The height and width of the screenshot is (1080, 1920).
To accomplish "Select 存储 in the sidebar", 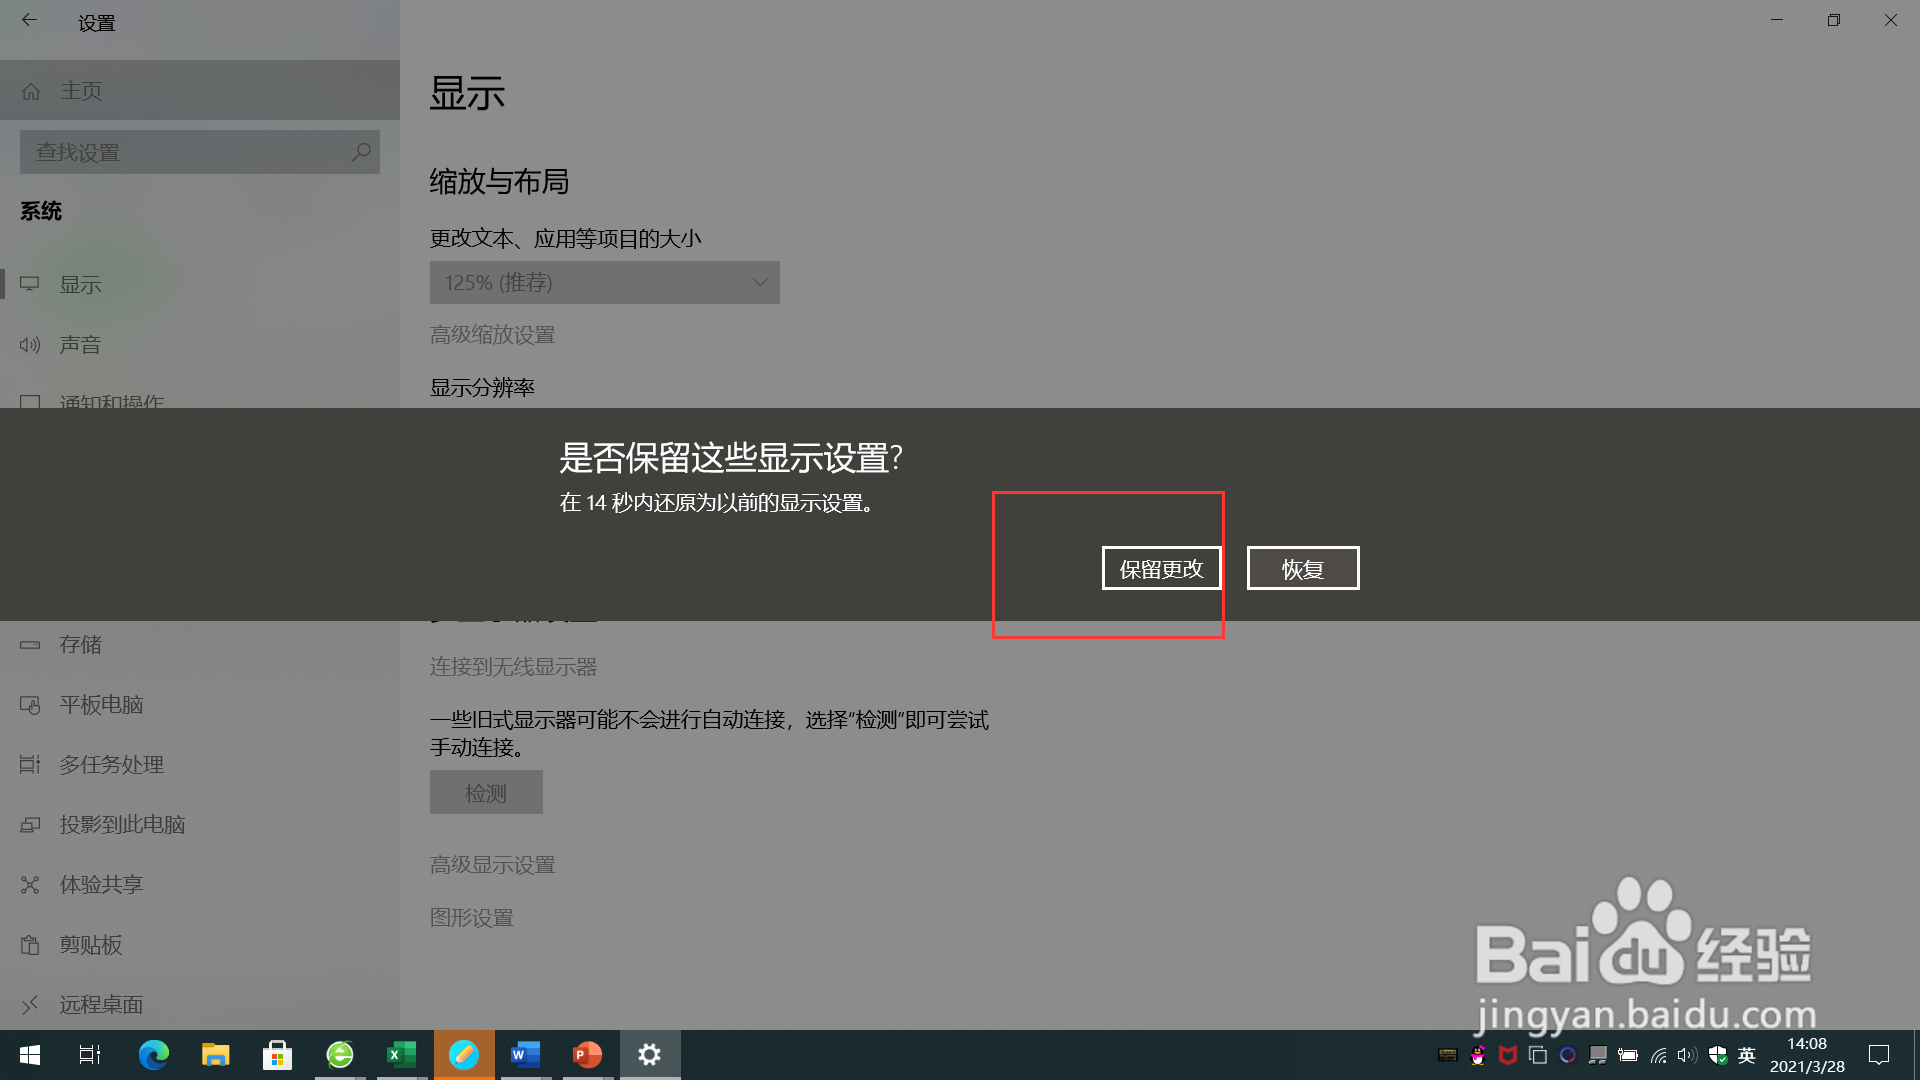I will (x=80, y=645).
